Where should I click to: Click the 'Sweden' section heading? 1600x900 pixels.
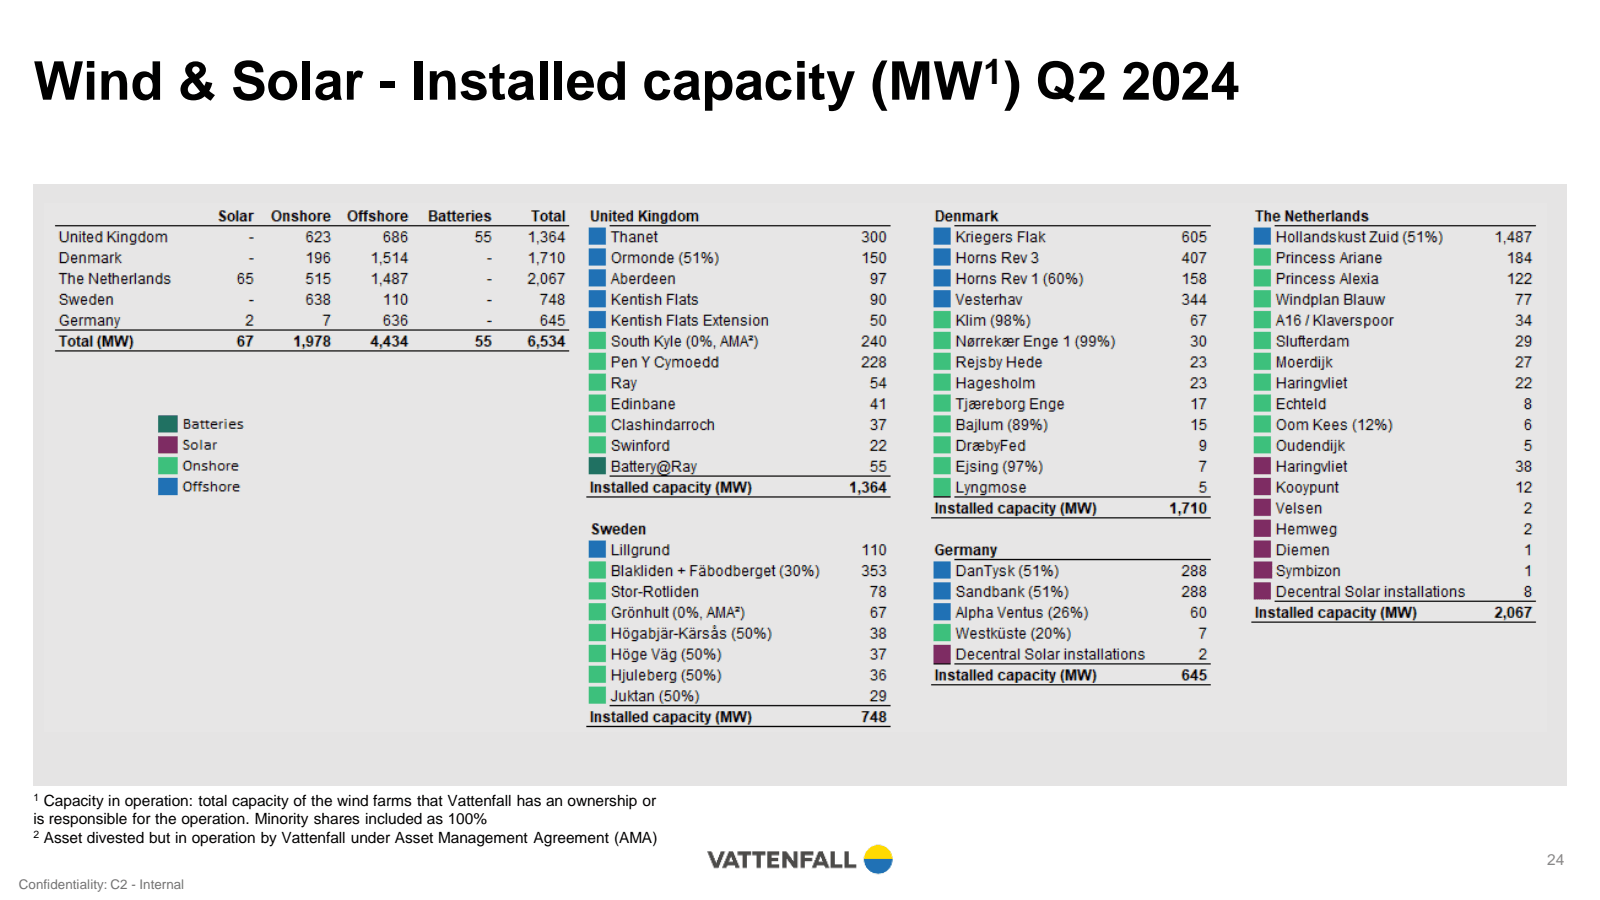(618, 529)
